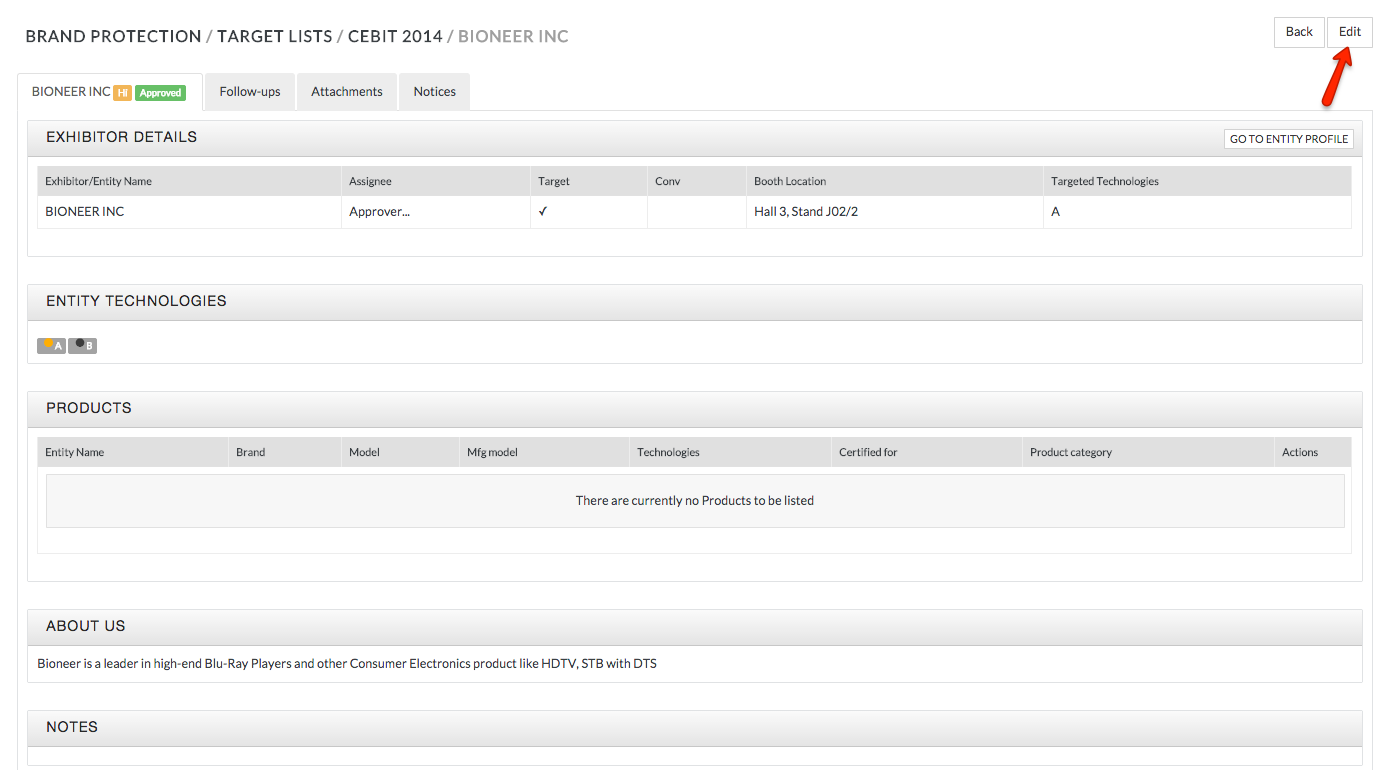1391x770 pixels.
Task: Click the Hall 3, Stand J02/2 location
Action: pyautogui.click(x=806, y=211)
